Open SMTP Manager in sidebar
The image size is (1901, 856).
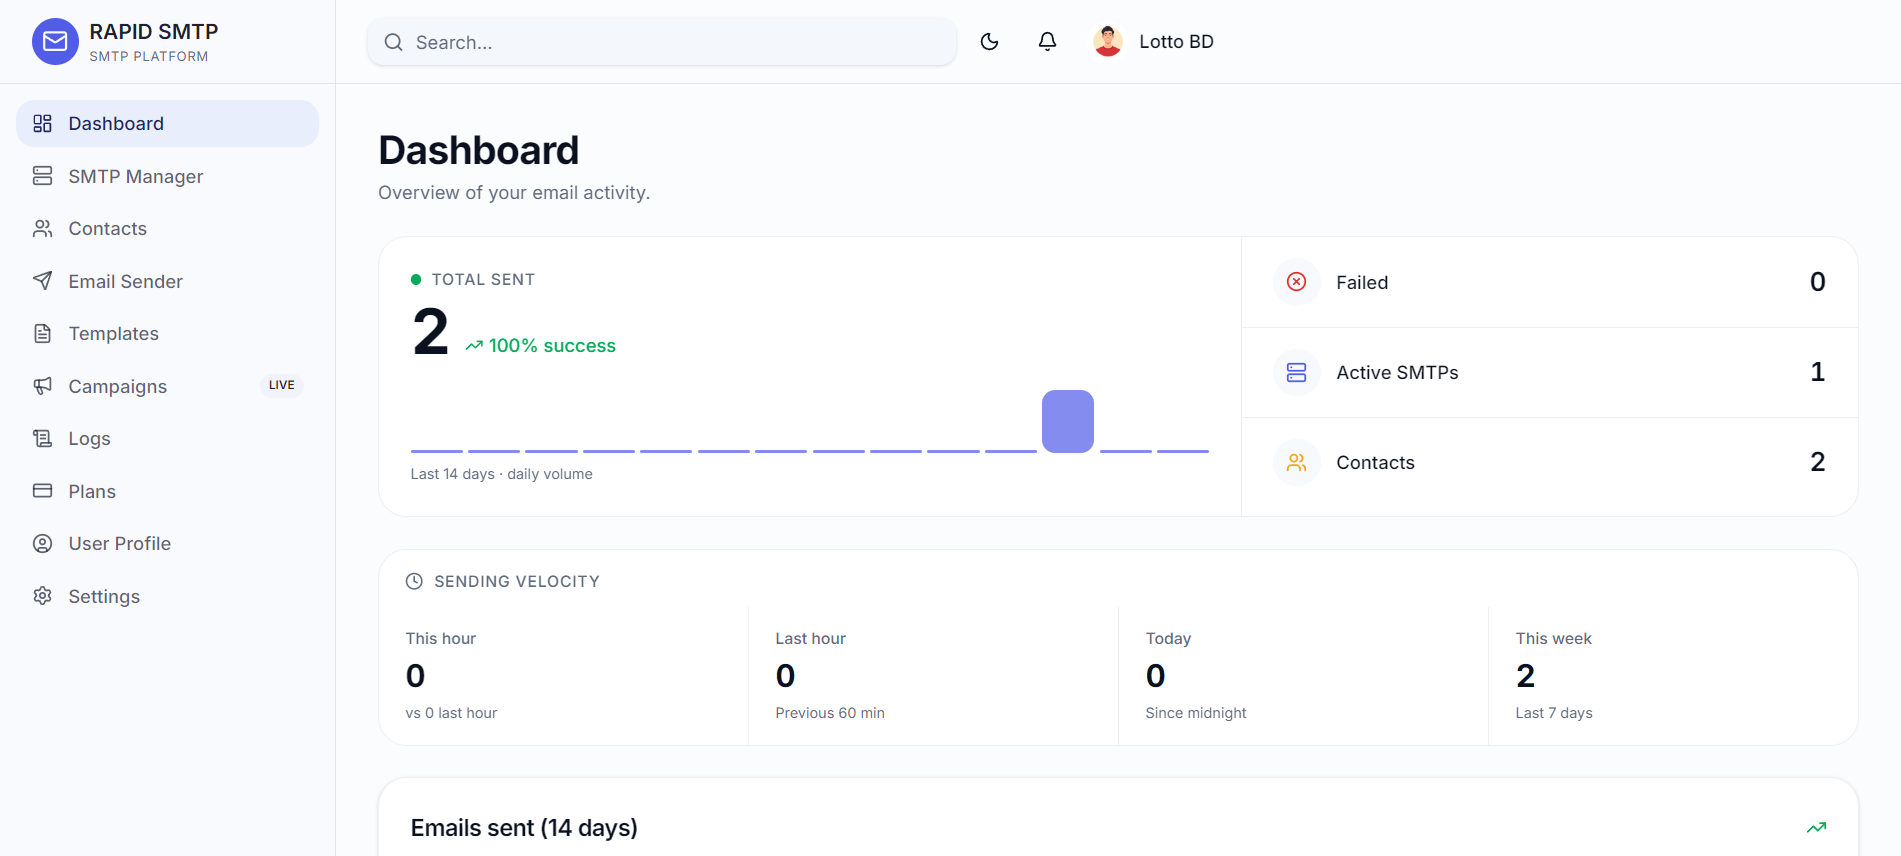coord(167,176)
